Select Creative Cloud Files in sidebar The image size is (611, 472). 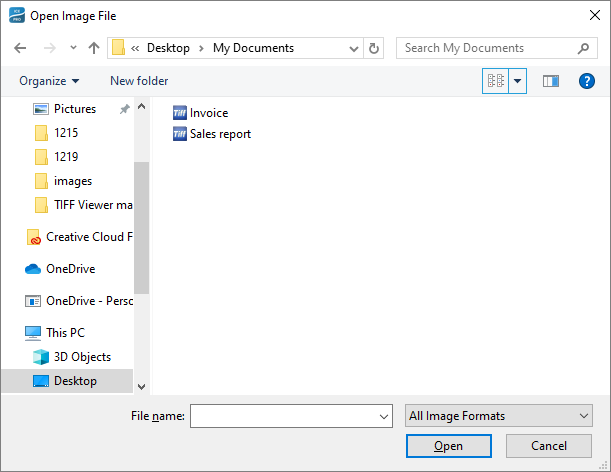click(x=88, y=237)
